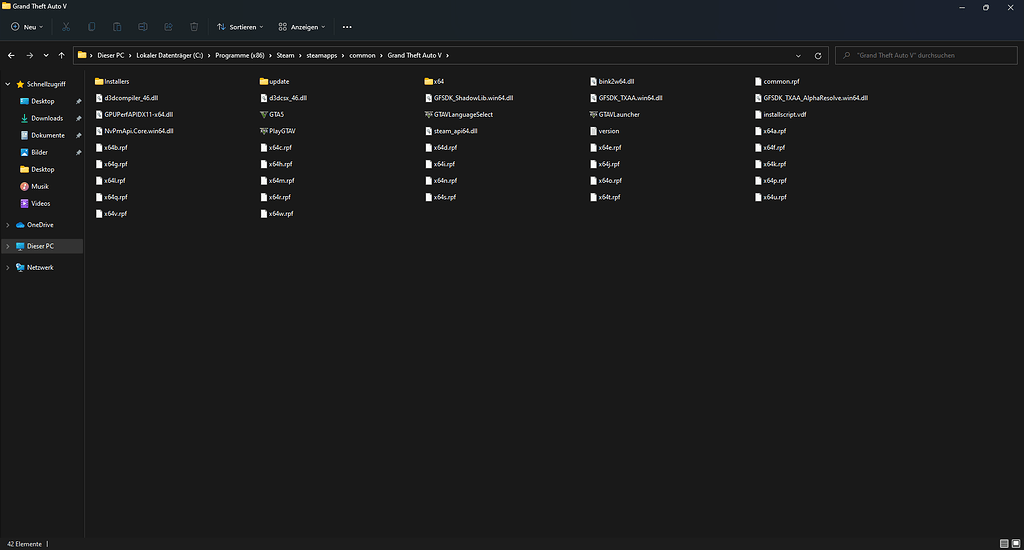Viewport: 1024px width, 550px height.
Task: Select the file x64s.rpf
Action: click(440, 197)
